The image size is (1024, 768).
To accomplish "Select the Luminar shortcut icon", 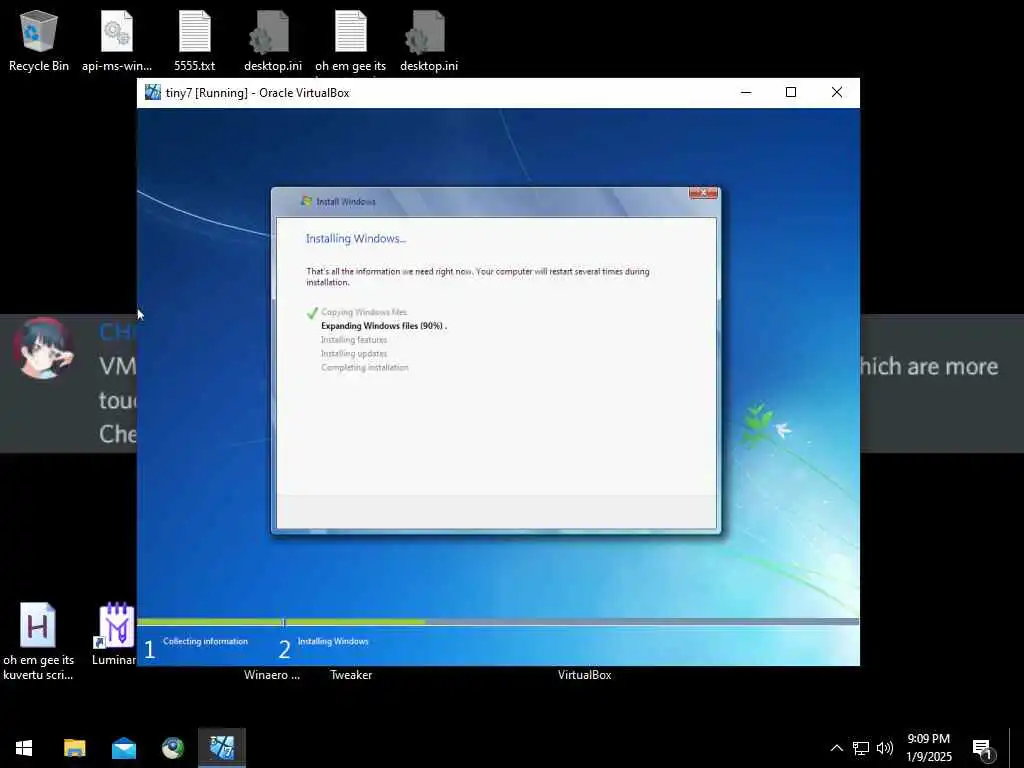I will 115,633.
